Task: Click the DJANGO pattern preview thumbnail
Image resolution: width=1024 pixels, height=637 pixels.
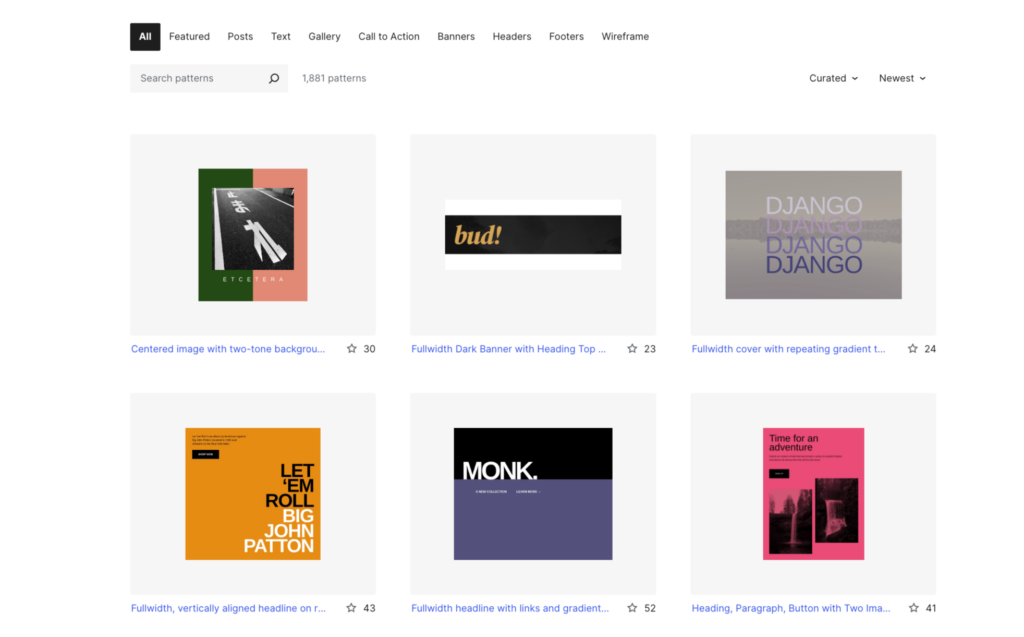Action: (813, 235)
